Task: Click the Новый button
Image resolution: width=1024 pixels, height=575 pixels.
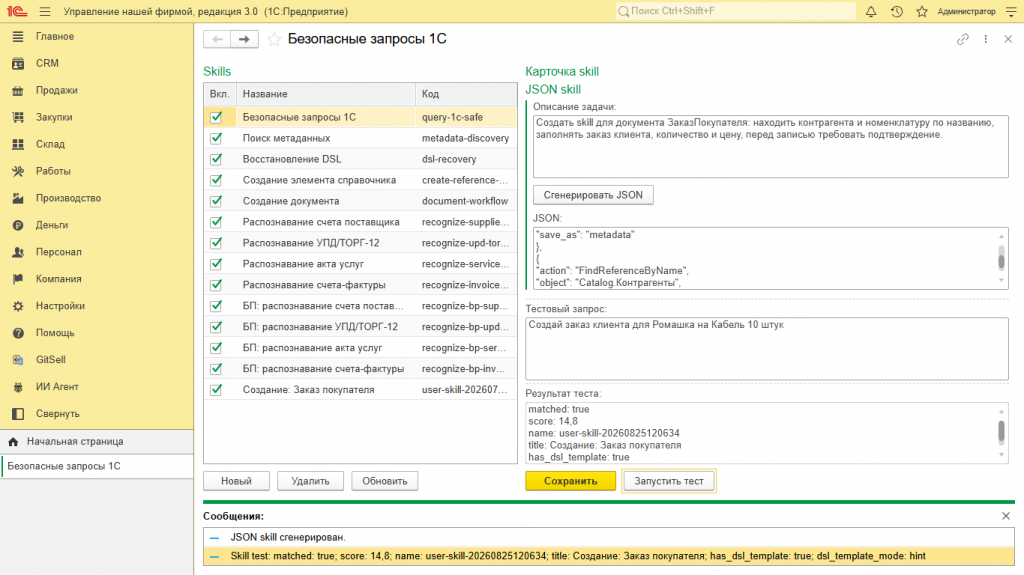Action: (236, 481)
